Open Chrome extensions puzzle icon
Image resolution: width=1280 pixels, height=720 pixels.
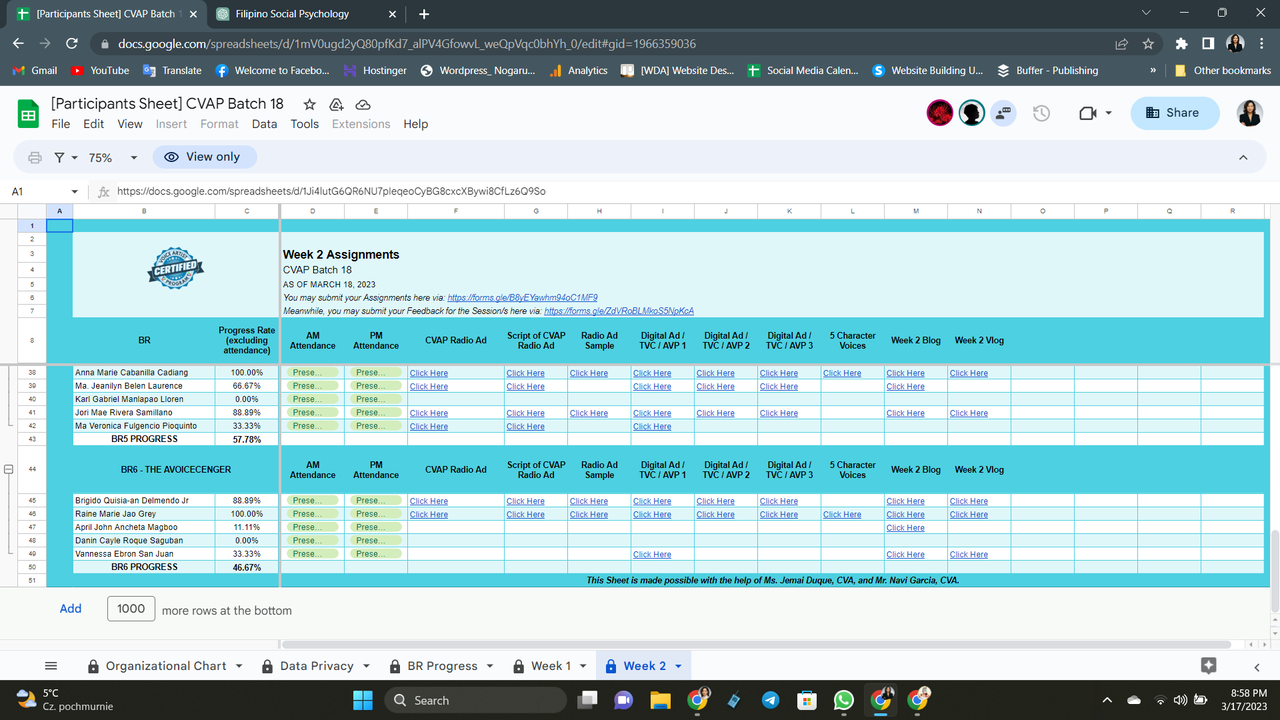[1181, 44]
